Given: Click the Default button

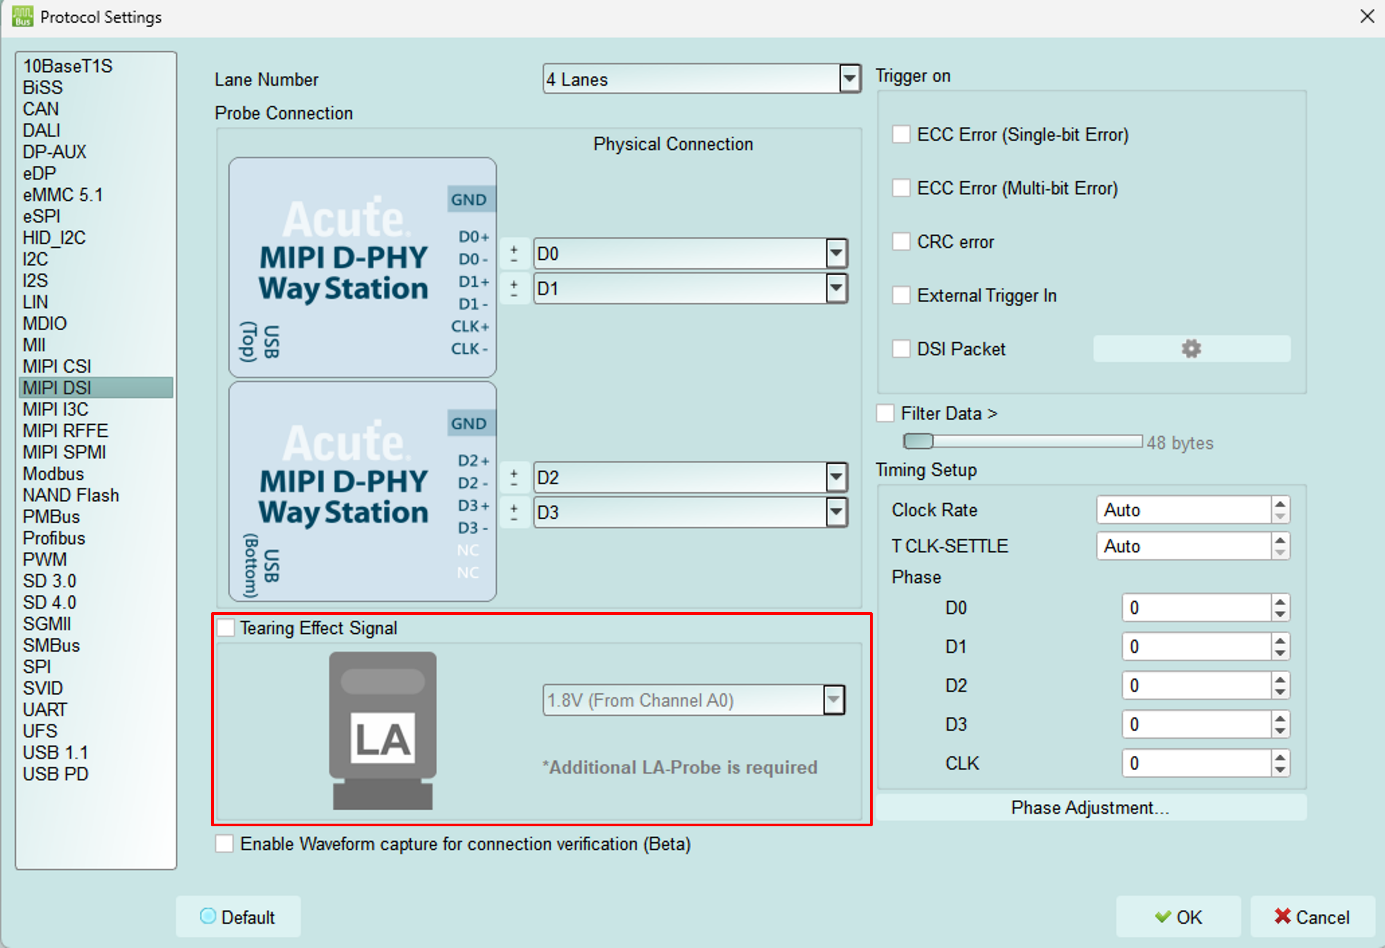Looking at the screenshot, I should pos(238,917).
